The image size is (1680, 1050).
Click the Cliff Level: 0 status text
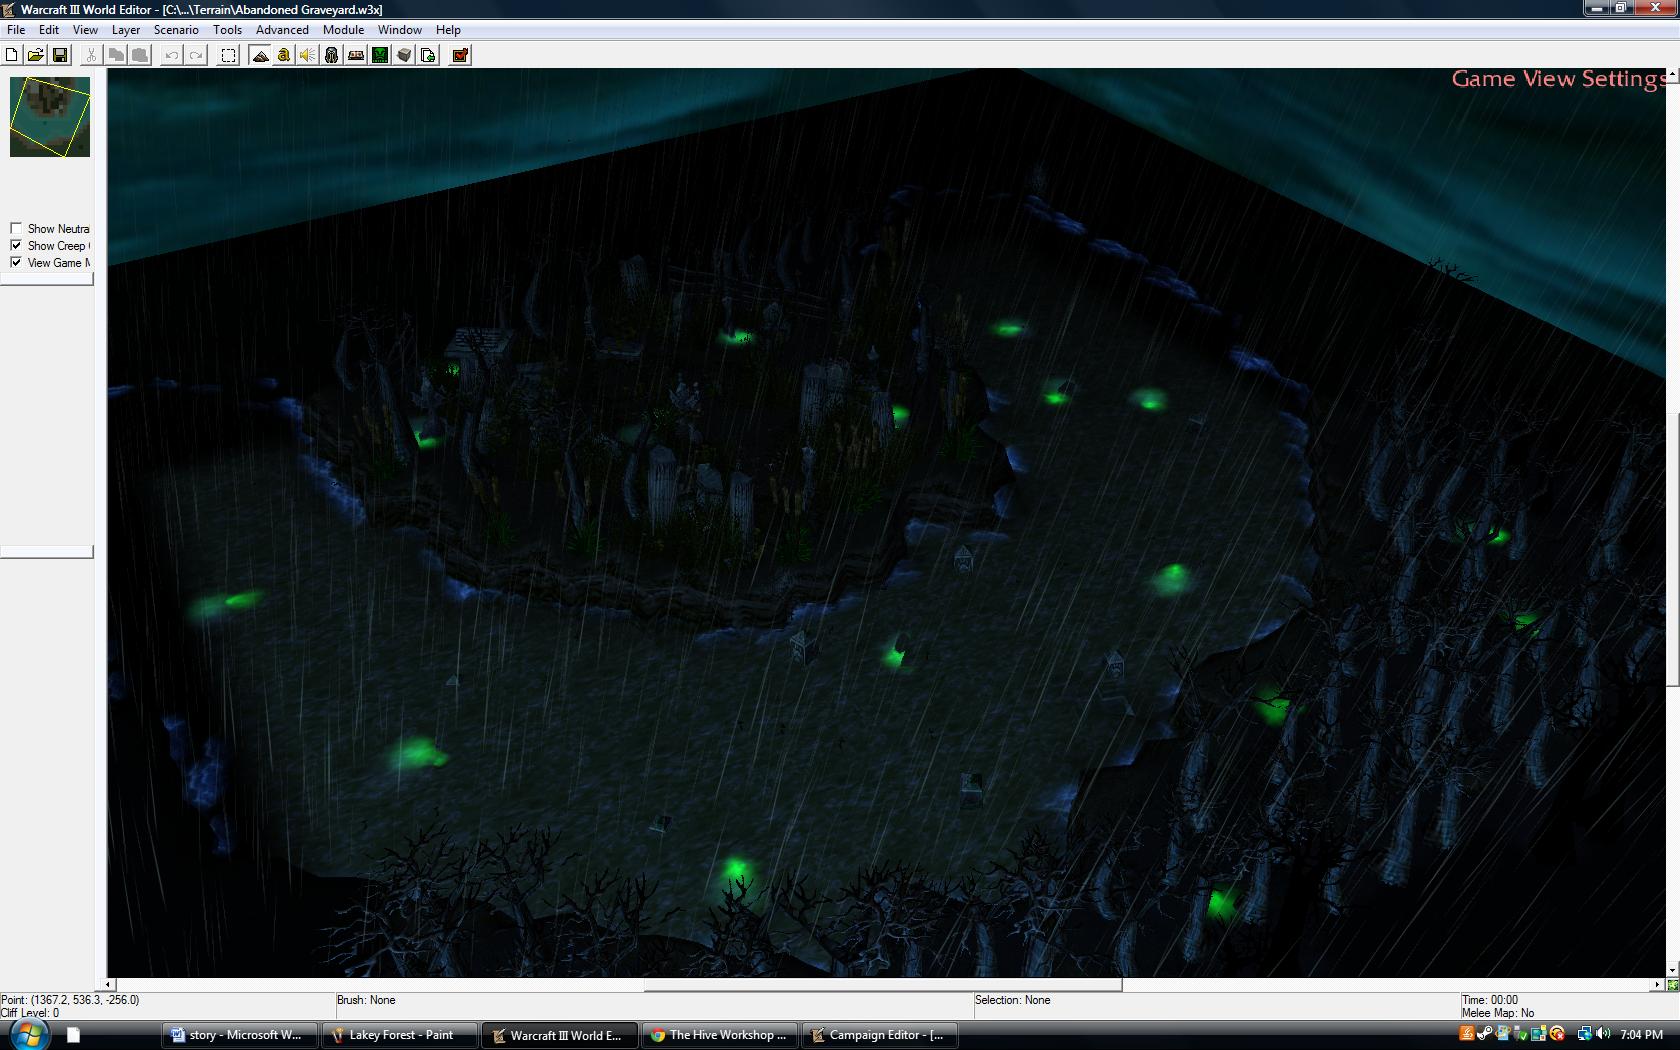[x=30, y=1013]
